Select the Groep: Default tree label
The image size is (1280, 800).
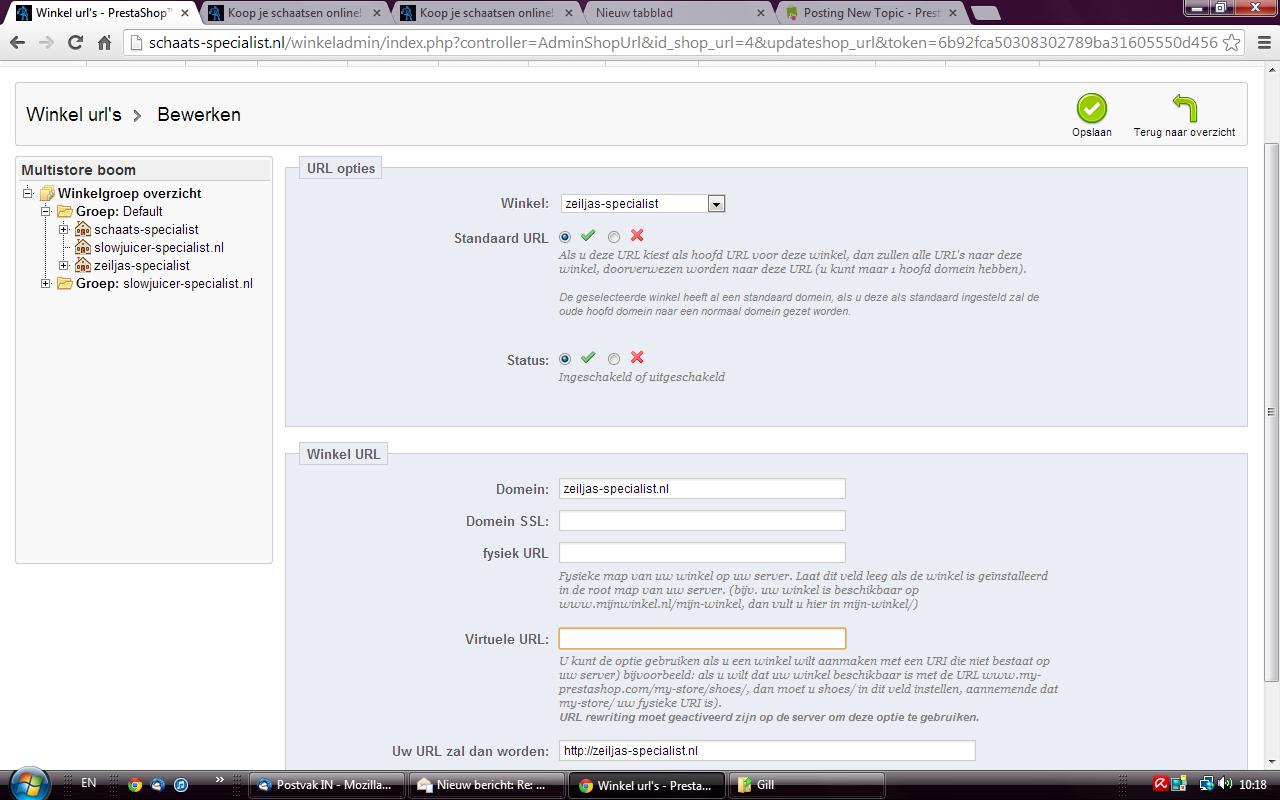[119, 212]
